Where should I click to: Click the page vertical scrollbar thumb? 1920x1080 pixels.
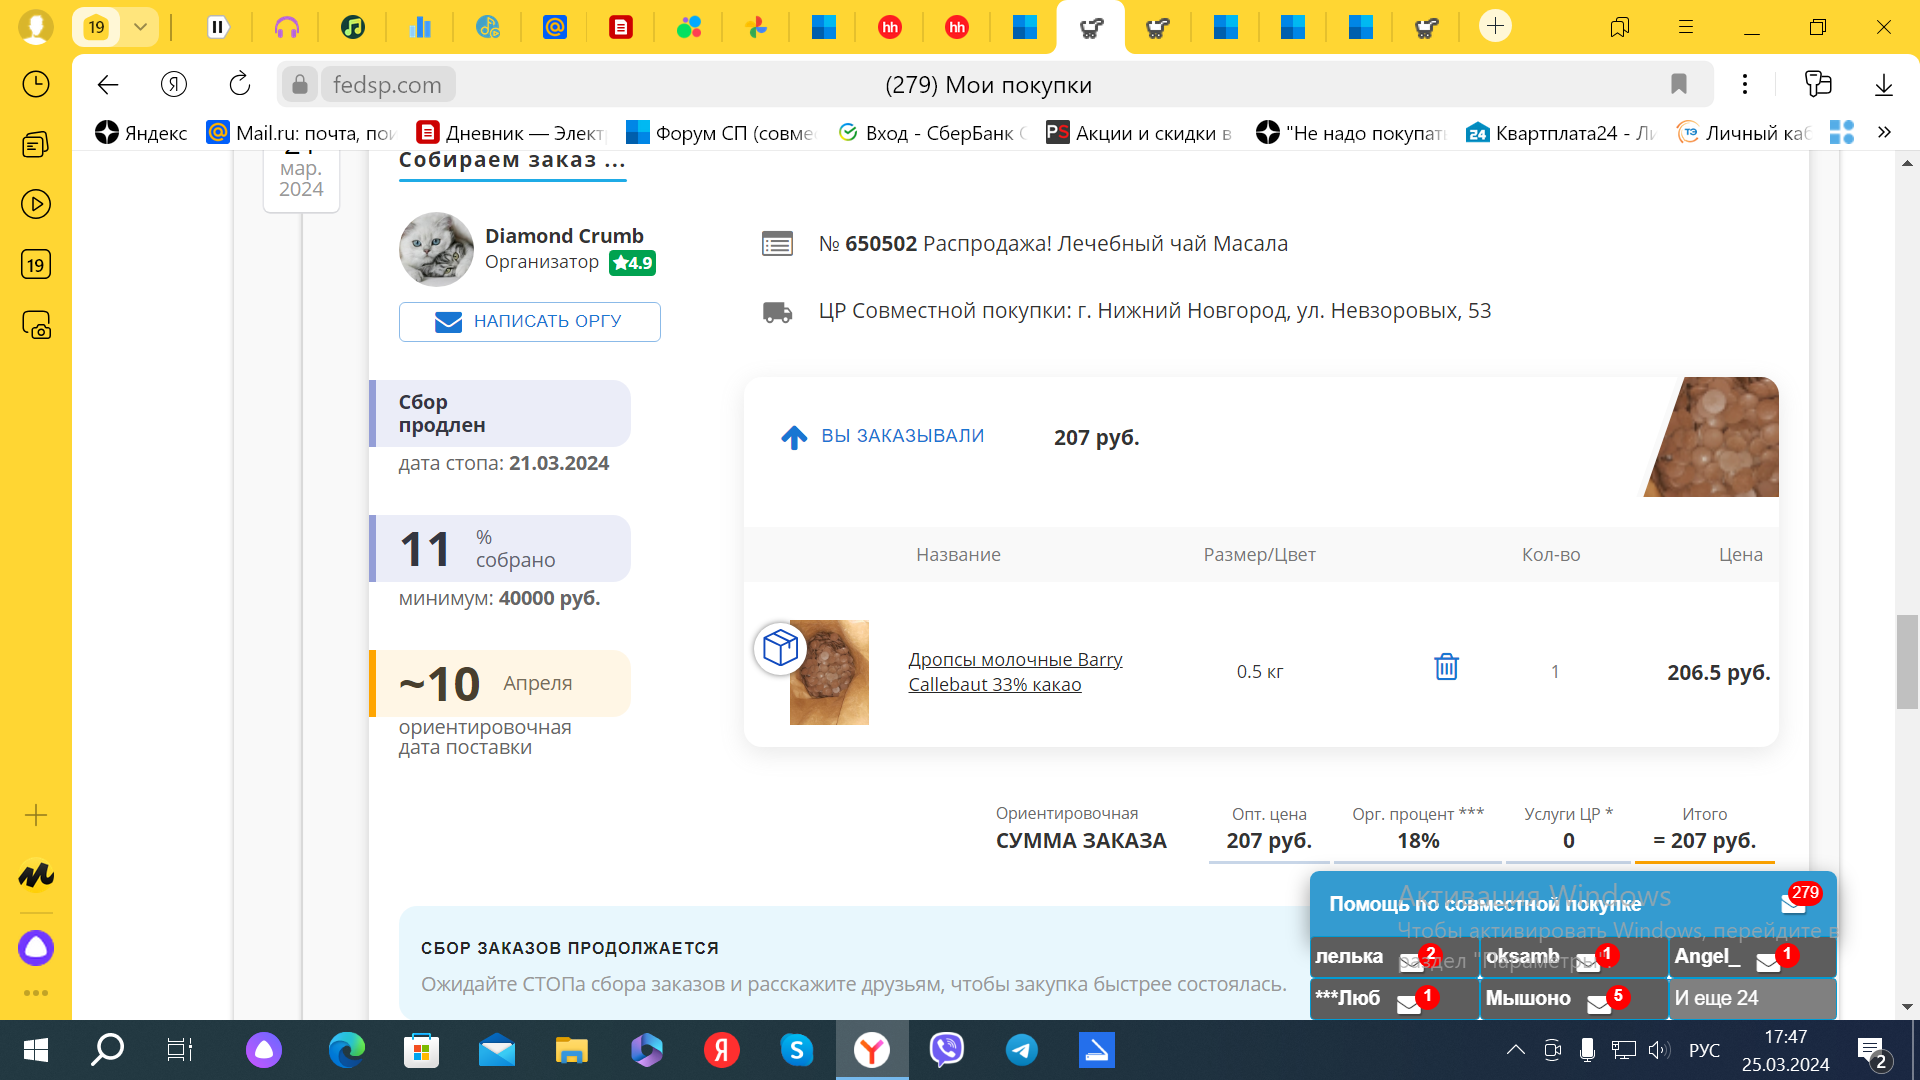pos(1907,662)
